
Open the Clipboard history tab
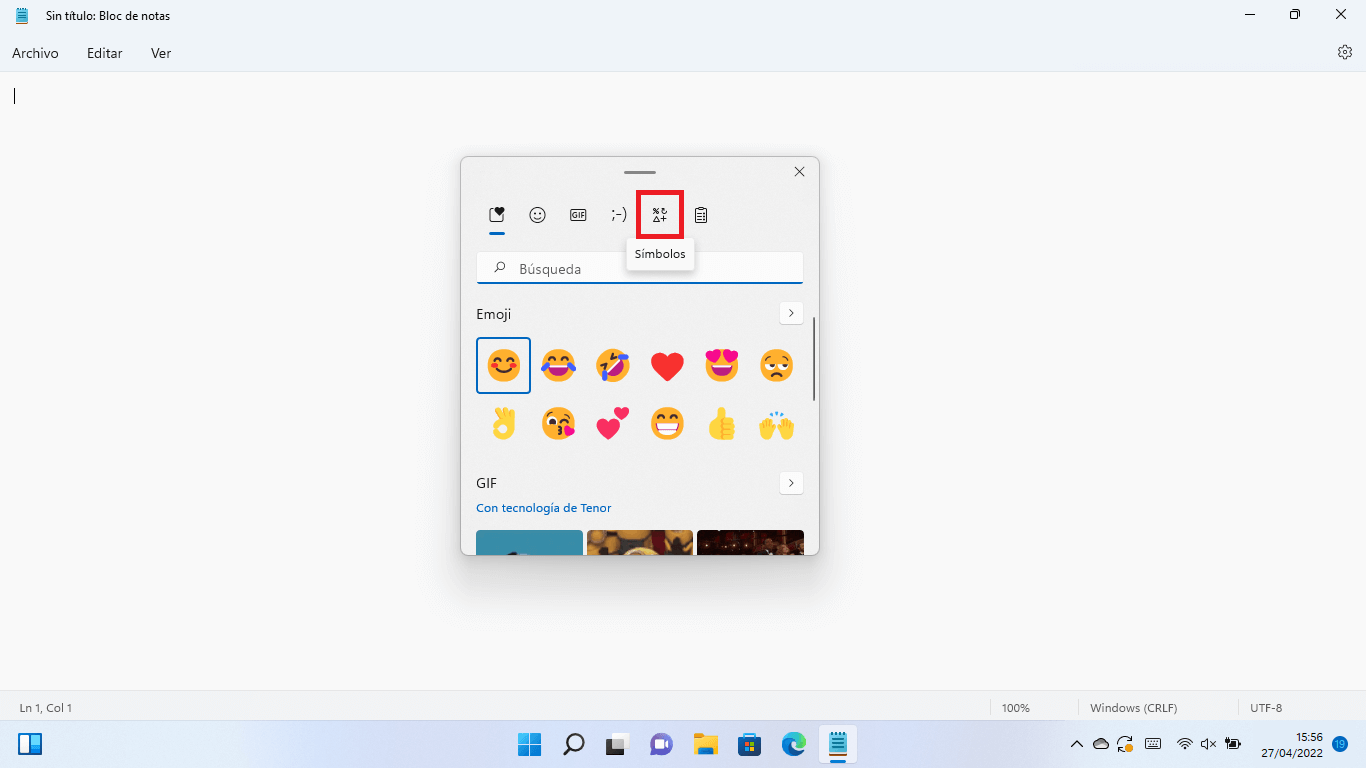click(x=701, y=214)
